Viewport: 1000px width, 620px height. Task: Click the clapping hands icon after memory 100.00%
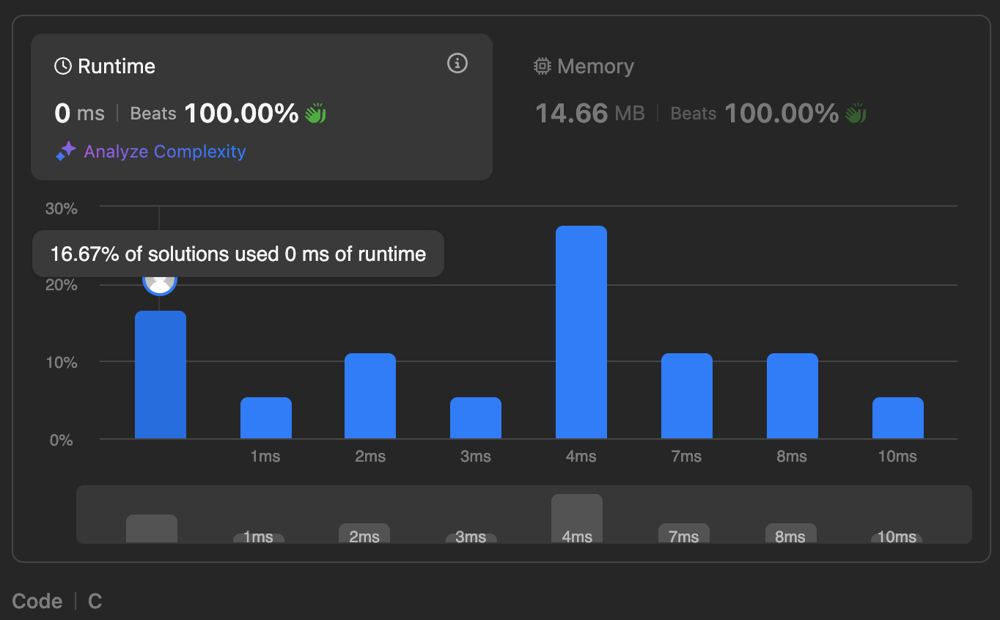pos(856,114)
